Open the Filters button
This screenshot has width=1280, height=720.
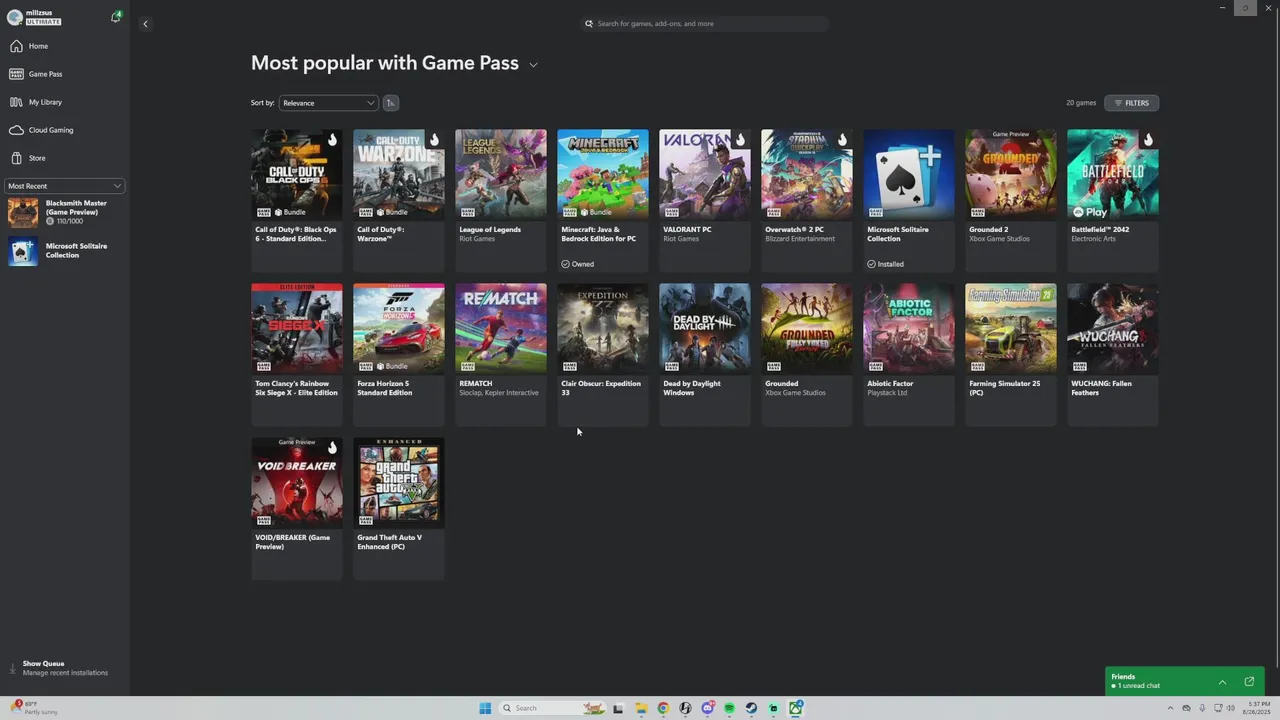pos(1131,103)
